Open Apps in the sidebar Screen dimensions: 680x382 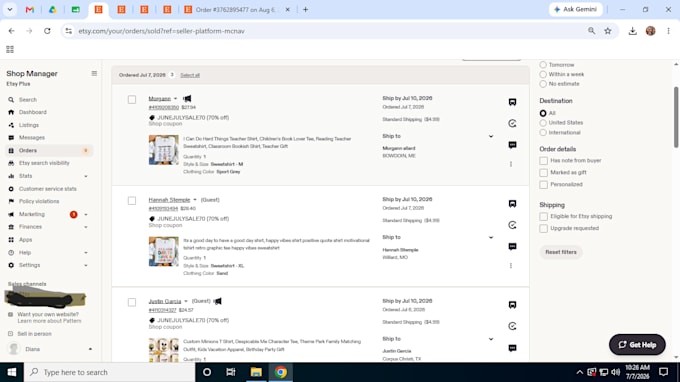[x=25, y=240]
